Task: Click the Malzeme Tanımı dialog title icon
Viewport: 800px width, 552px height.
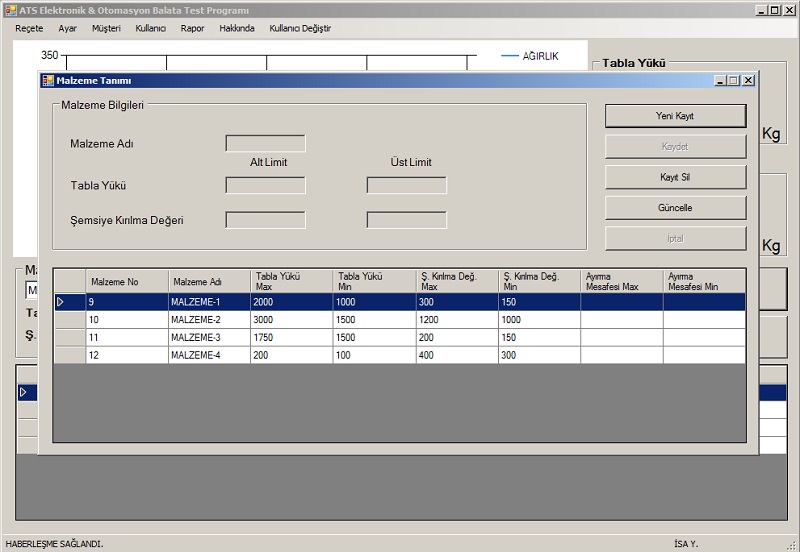Action: click(48, 80)
